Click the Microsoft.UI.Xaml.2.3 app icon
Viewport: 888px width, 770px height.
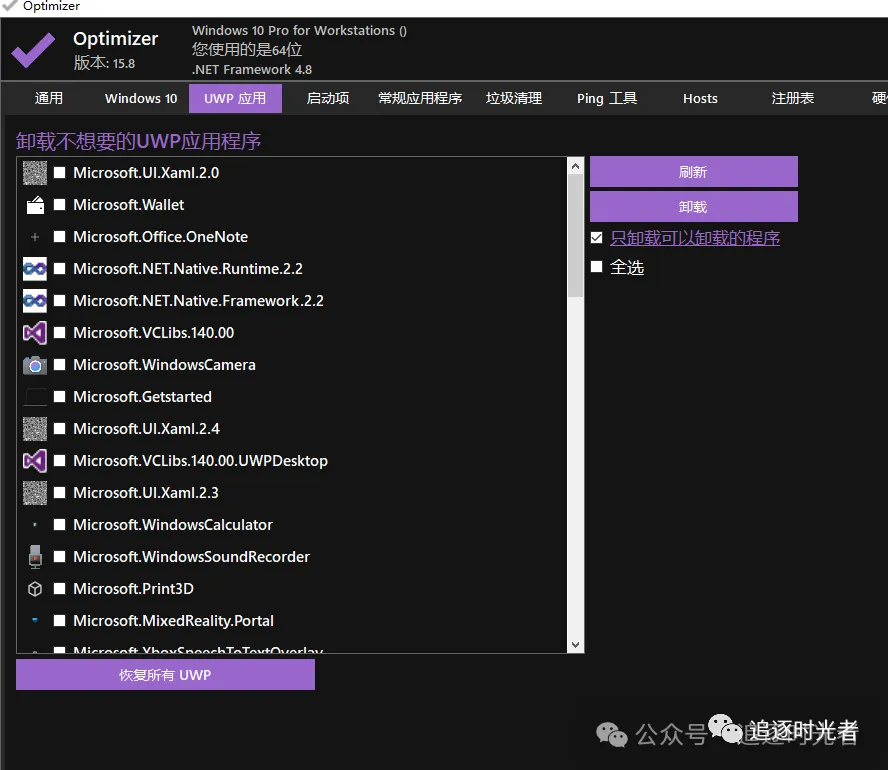35,493
